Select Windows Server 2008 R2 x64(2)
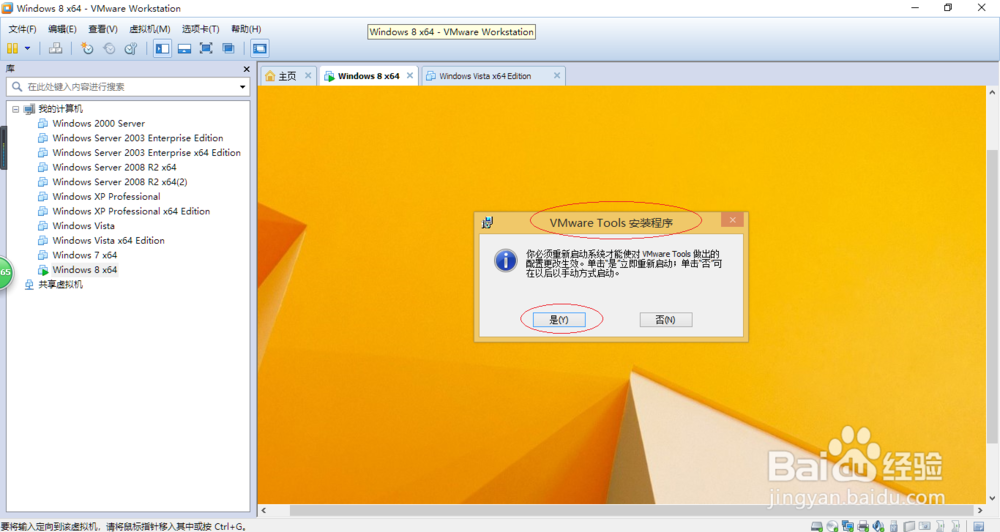Screen dimensions: 1000x532 (x=120, y=182)
